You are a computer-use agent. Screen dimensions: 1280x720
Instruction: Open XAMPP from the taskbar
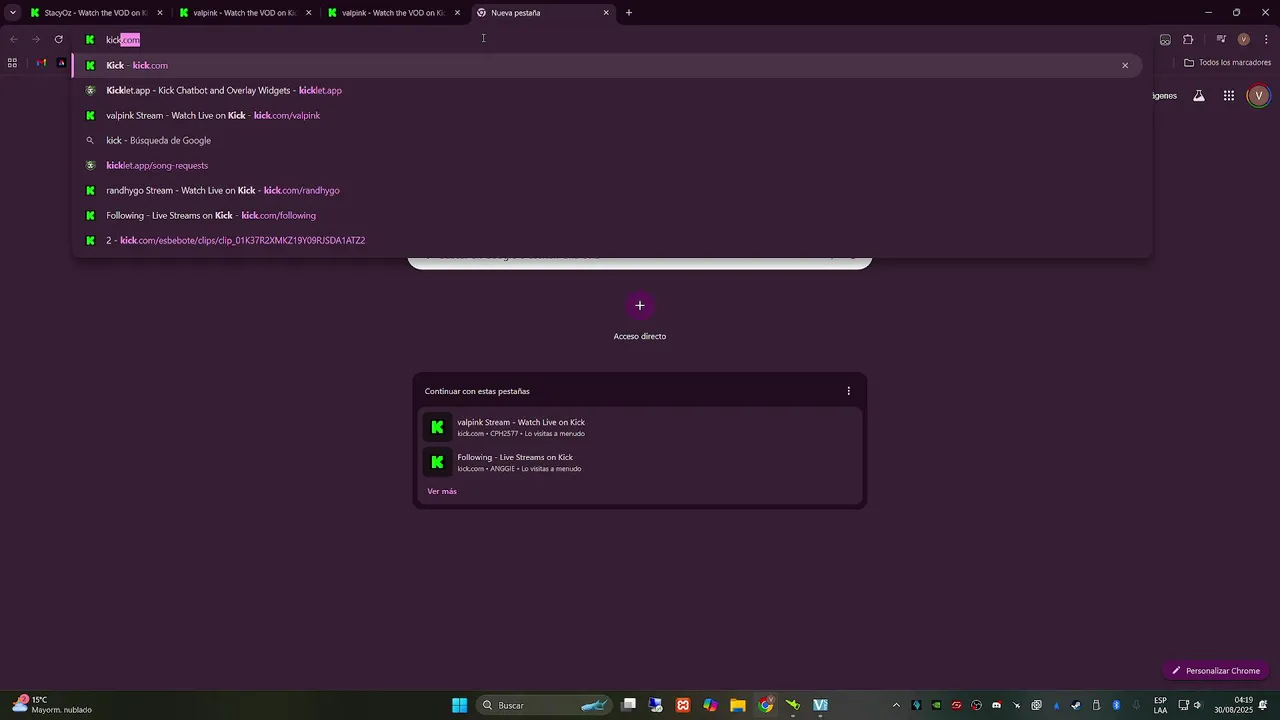click(683, 705)
